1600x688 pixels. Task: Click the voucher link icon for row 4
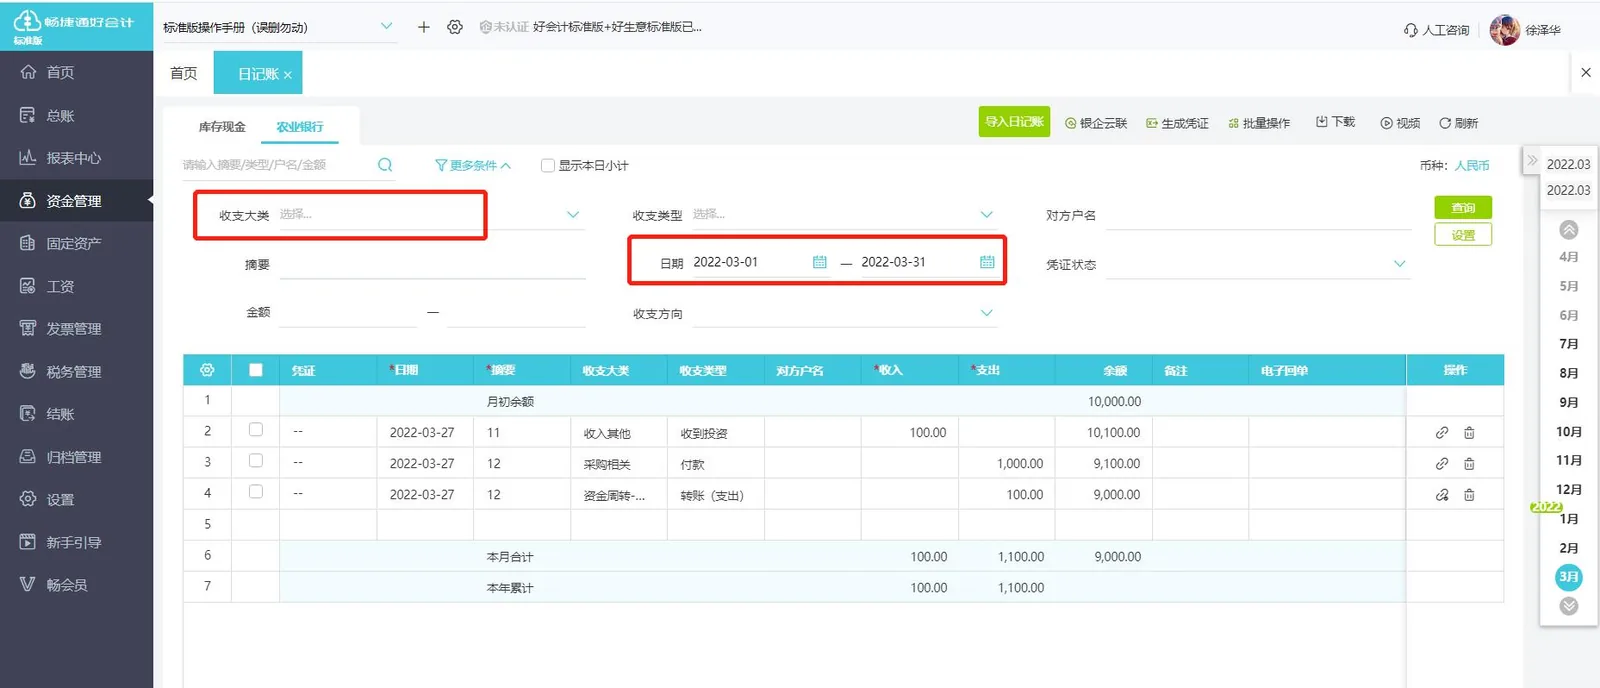pyautogui.click(x=1442, y=495)
